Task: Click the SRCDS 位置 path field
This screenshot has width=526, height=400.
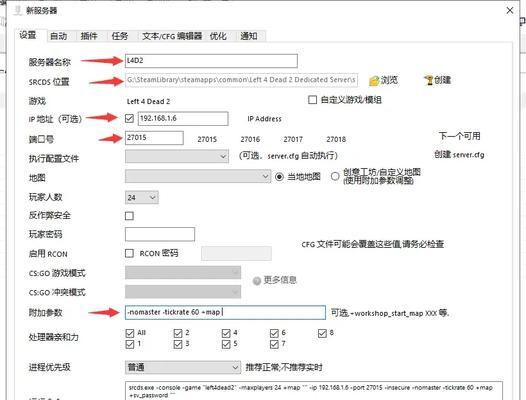Action: pos(241,80)
